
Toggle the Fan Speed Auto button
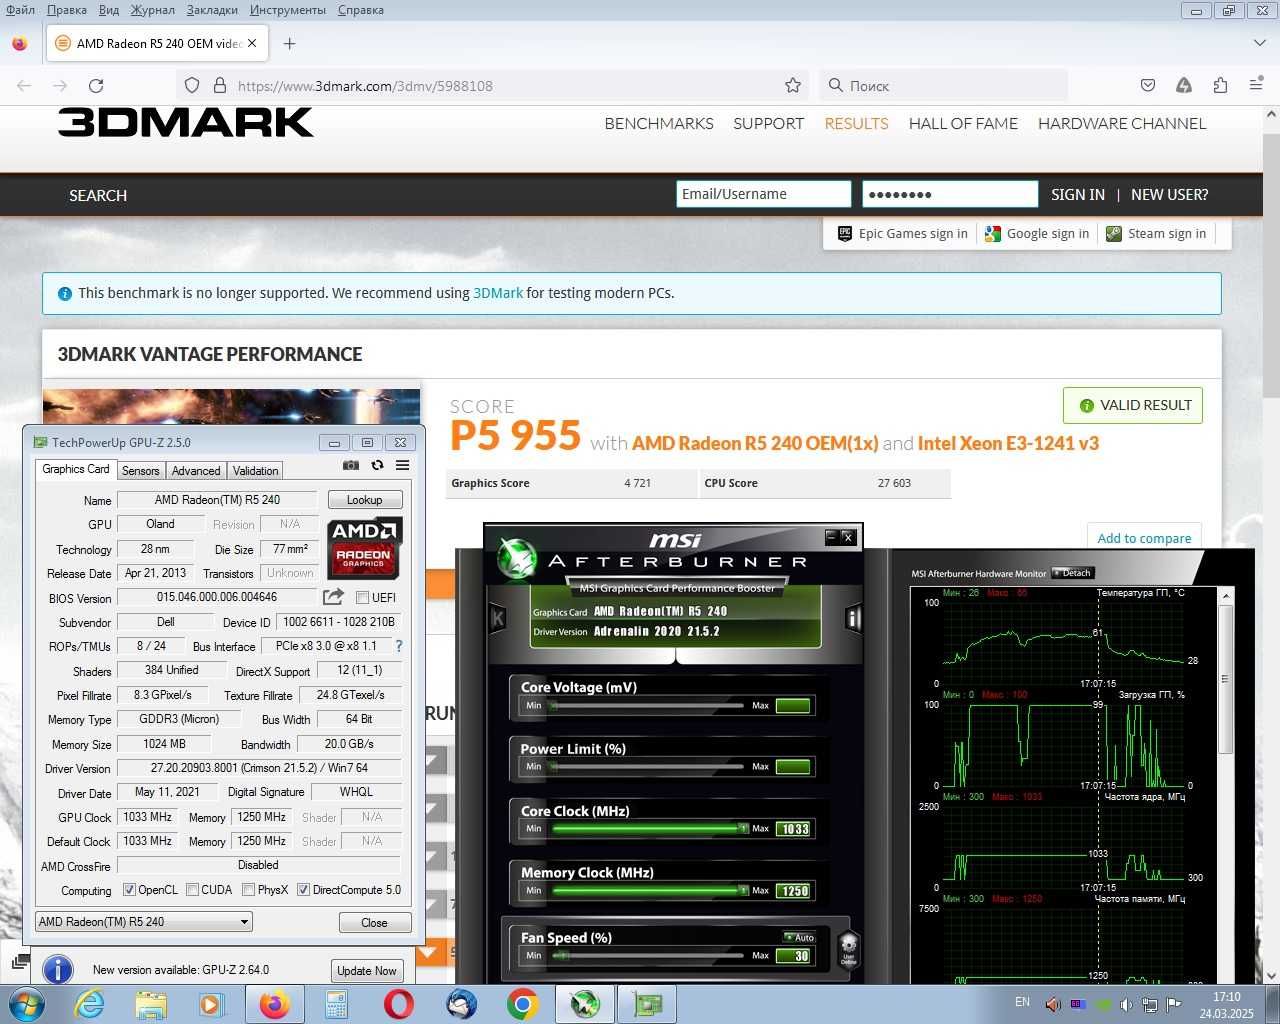[799, 937]
